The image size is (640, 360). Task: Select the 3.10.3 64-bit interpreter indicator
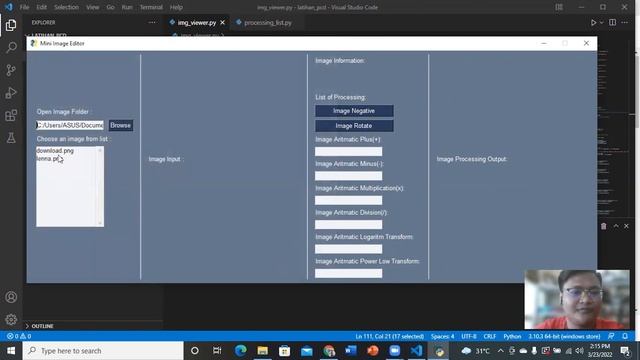point(564,336)
